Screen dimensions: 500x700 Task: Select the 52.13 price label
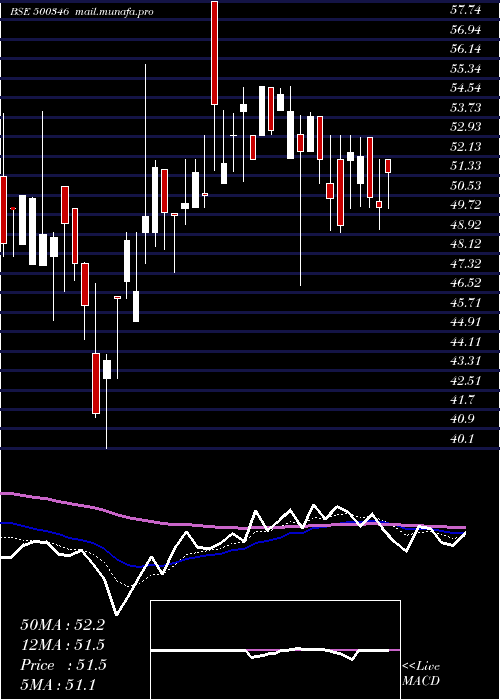[466, 146]
